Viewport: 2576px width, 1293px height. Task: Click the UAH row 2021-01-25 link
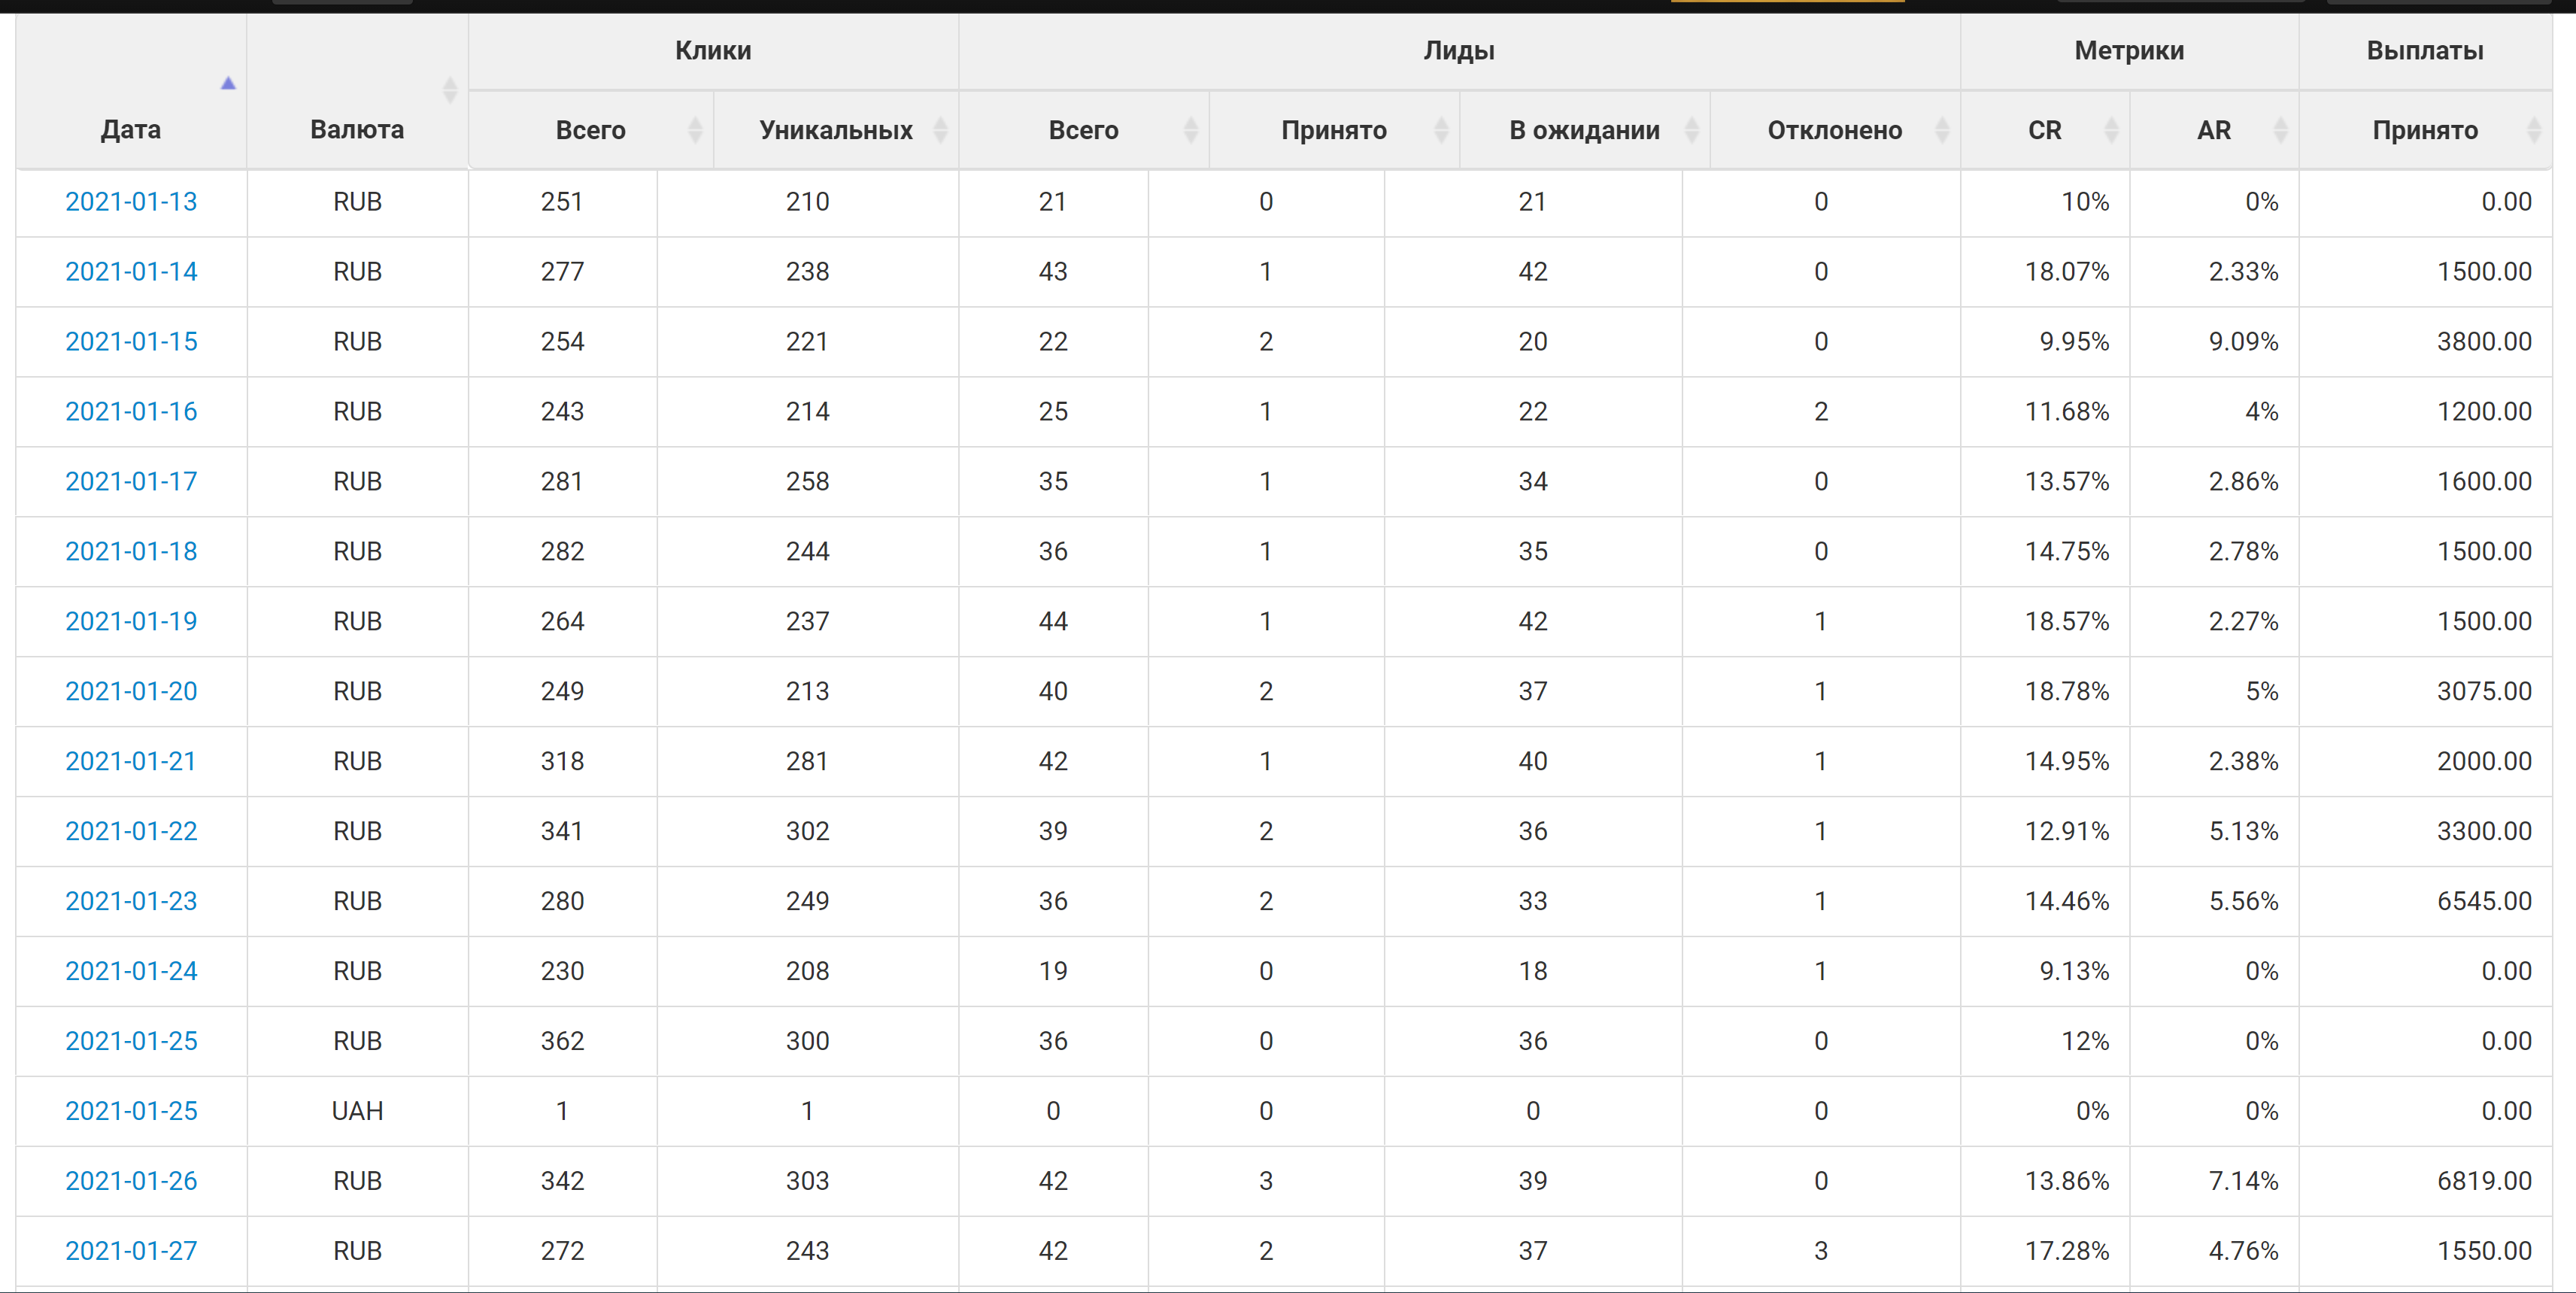pos(131,1111)
